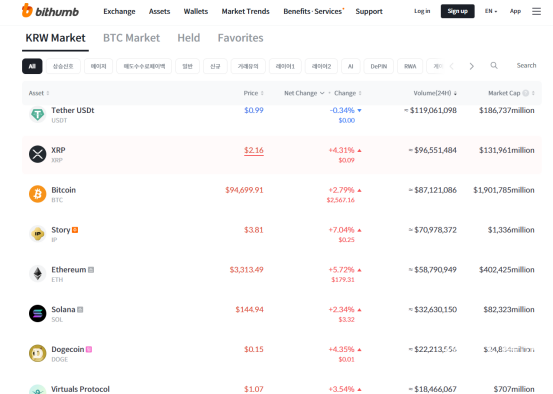Click the Story IP coin icon
Screen dimensions: 553x394
point(37,234)
